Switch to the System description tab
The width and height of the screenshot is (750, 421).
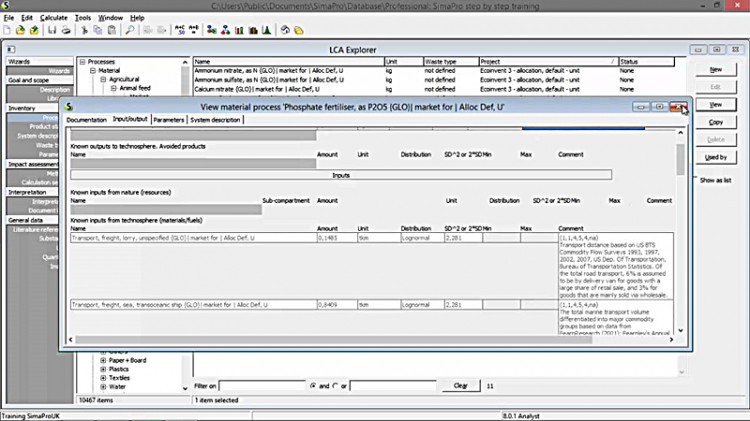(215, 120)
